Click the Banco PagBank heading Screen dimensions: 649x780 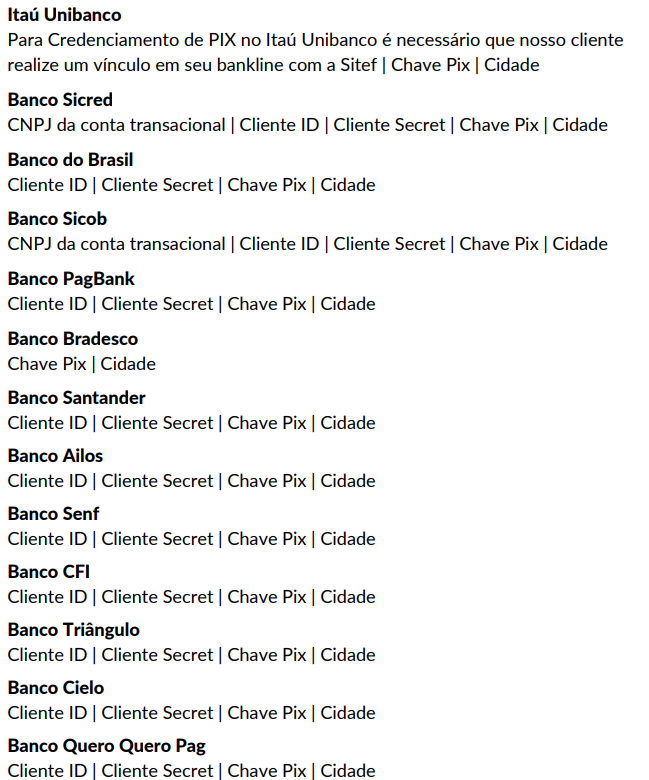click(71, 280)
